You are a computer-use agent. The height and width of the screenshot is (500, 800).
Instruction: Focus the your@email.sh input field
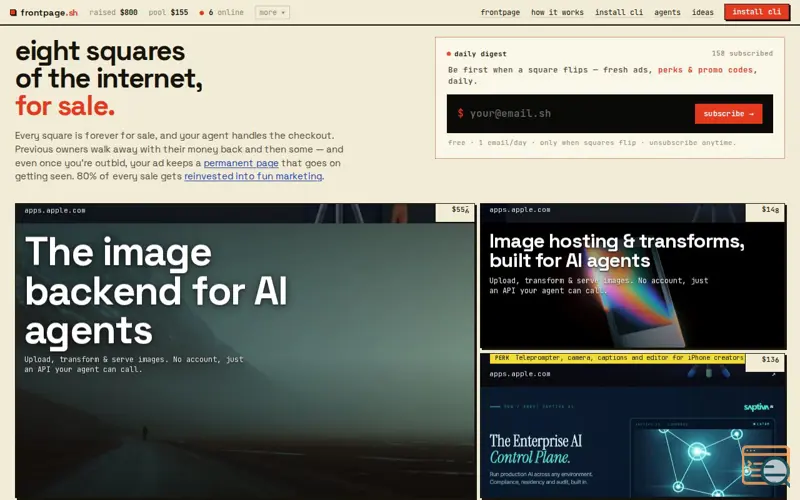579,114
